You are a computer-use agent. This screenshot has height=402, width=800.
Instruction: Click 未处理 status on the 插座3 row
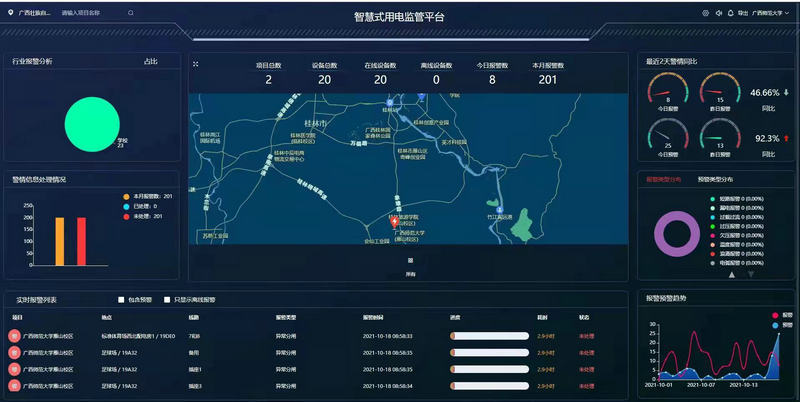586,386
